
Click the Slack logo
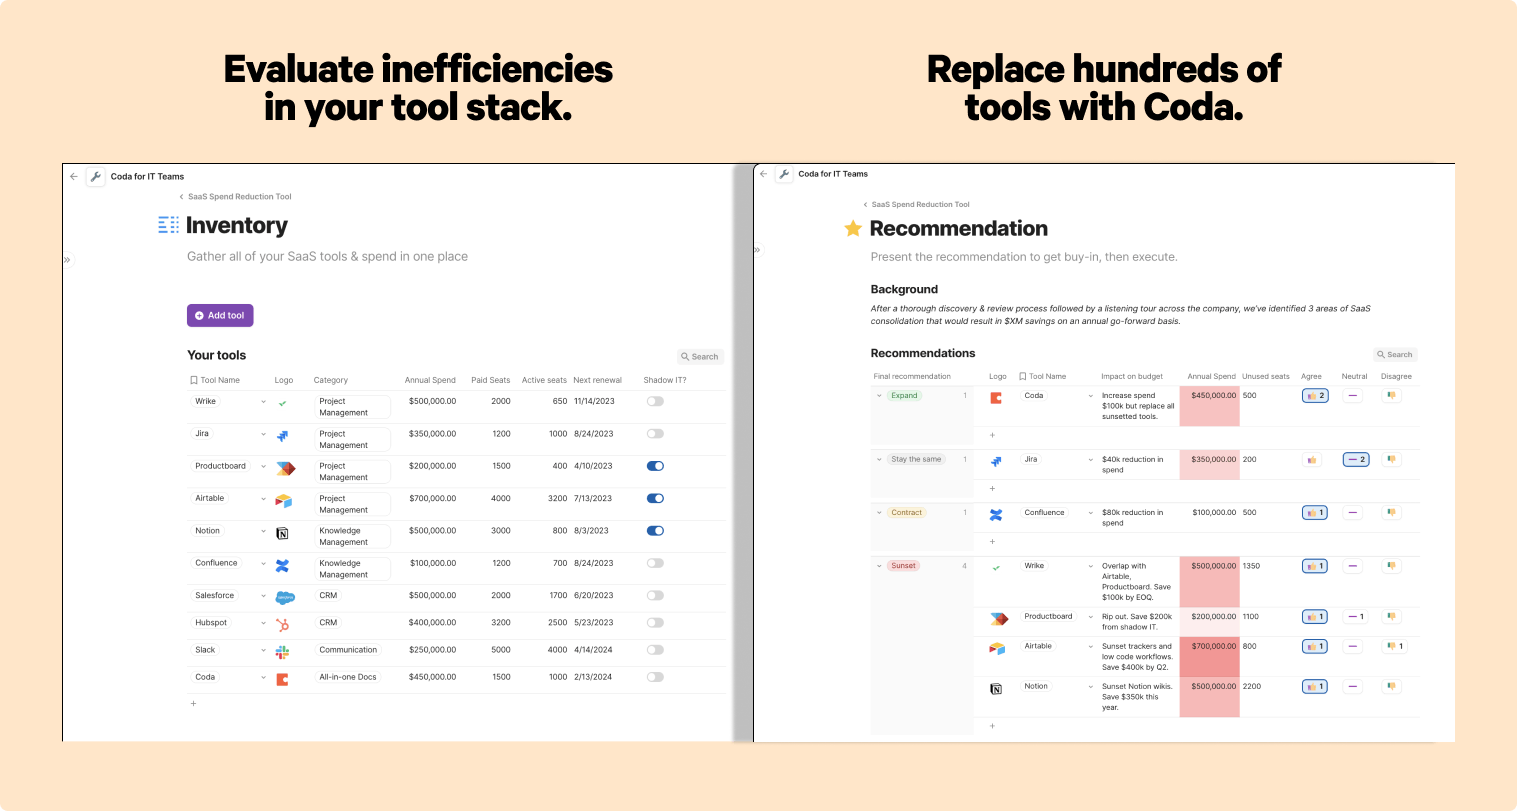[283, 652]
